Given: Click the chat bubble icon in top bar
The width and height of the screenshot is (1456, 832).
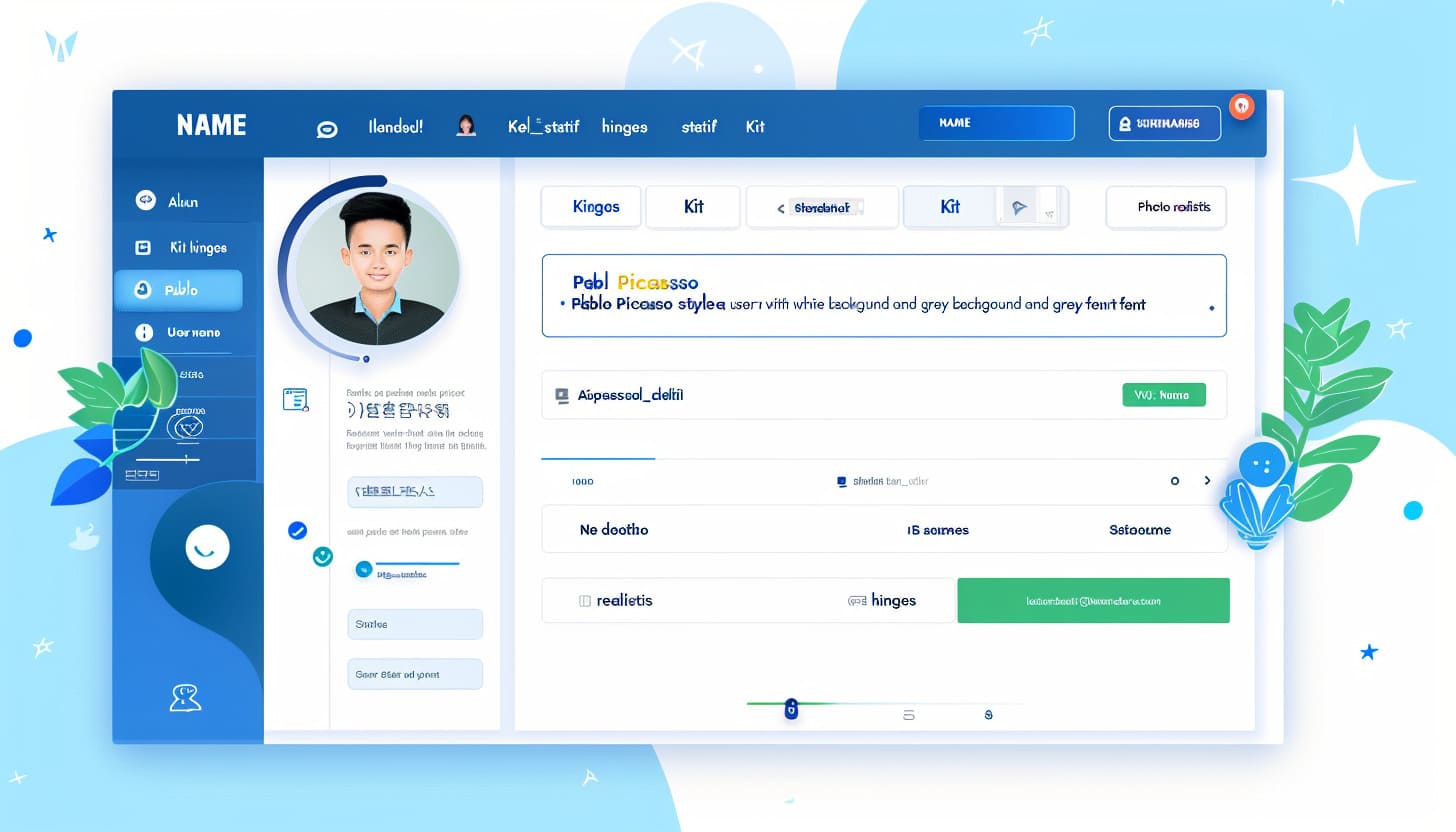Looking at the screenshot, I should pyautogui.click(x=326, y=129).
